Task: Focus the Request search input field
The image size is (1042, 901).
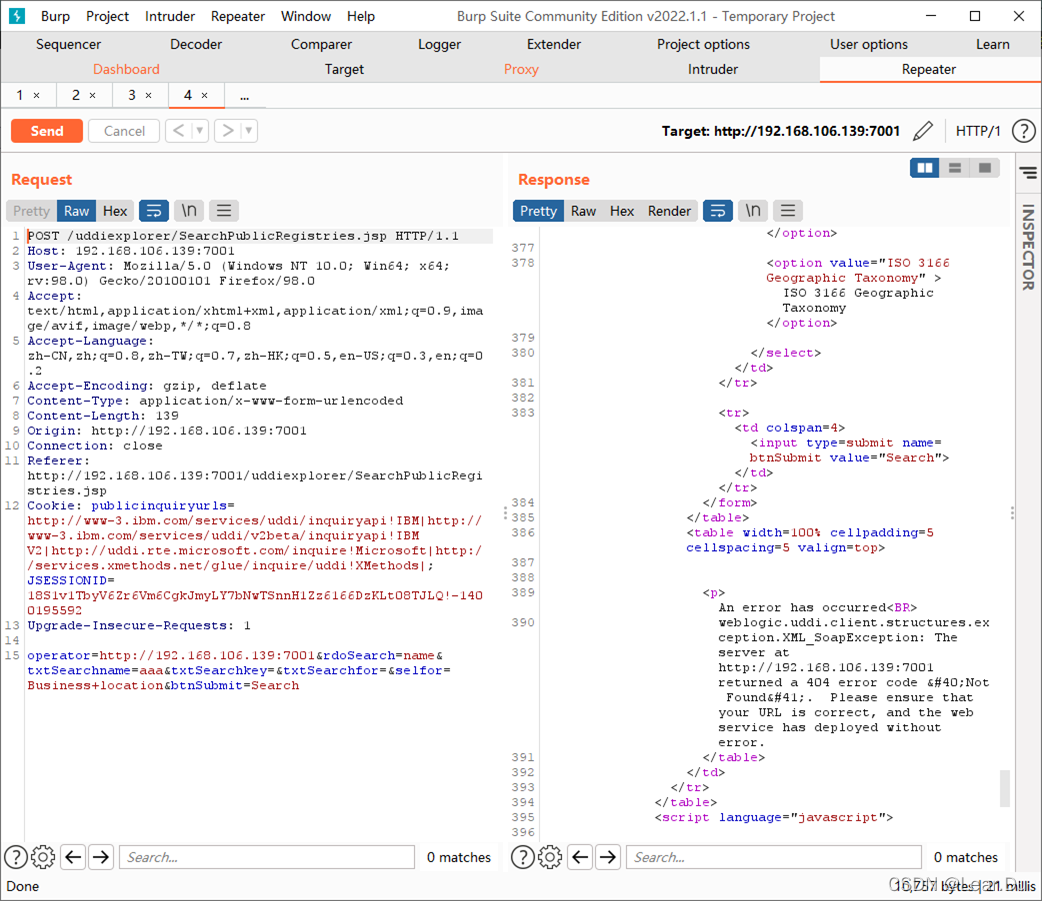Action: tap(267, 857)
